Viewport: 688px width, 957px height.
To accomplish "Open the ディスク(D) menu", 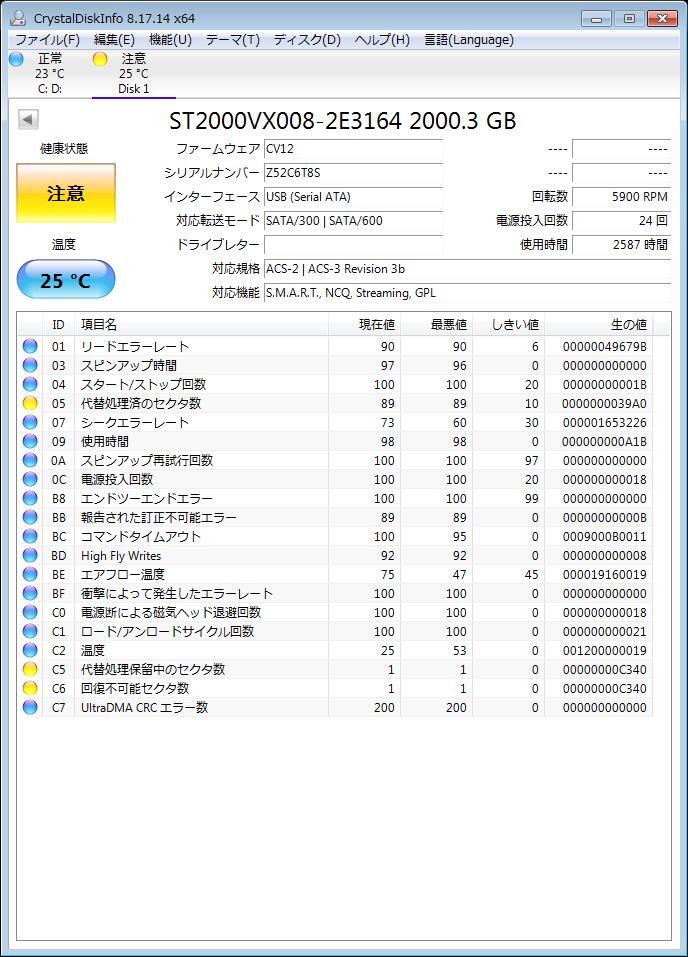I will (307, 40).
